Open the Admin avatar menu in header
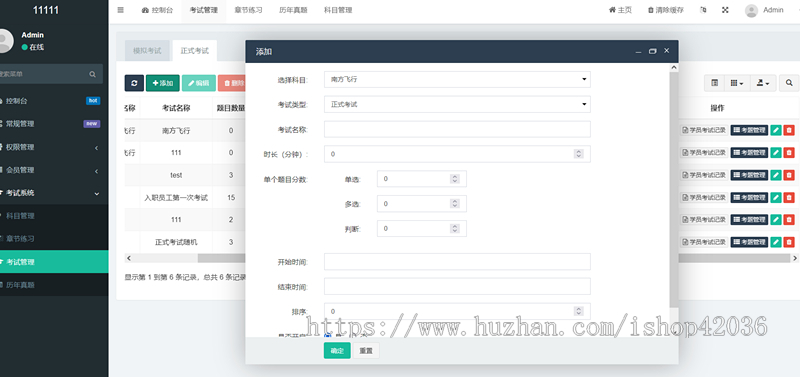This screenshot has width=800, height=377. coord(764,10)
